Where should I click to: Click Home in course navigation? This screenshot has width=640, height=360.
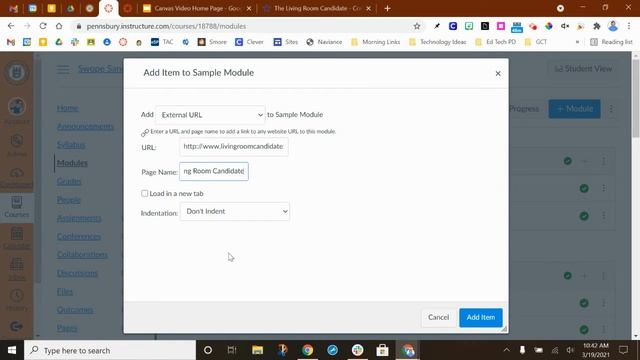(67, 108)
